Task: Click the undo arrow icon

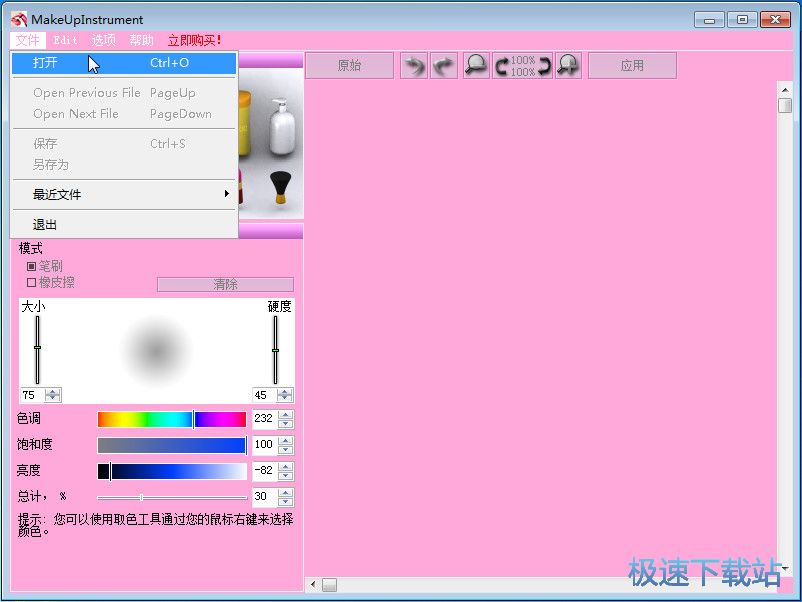Action: [414, 66]
